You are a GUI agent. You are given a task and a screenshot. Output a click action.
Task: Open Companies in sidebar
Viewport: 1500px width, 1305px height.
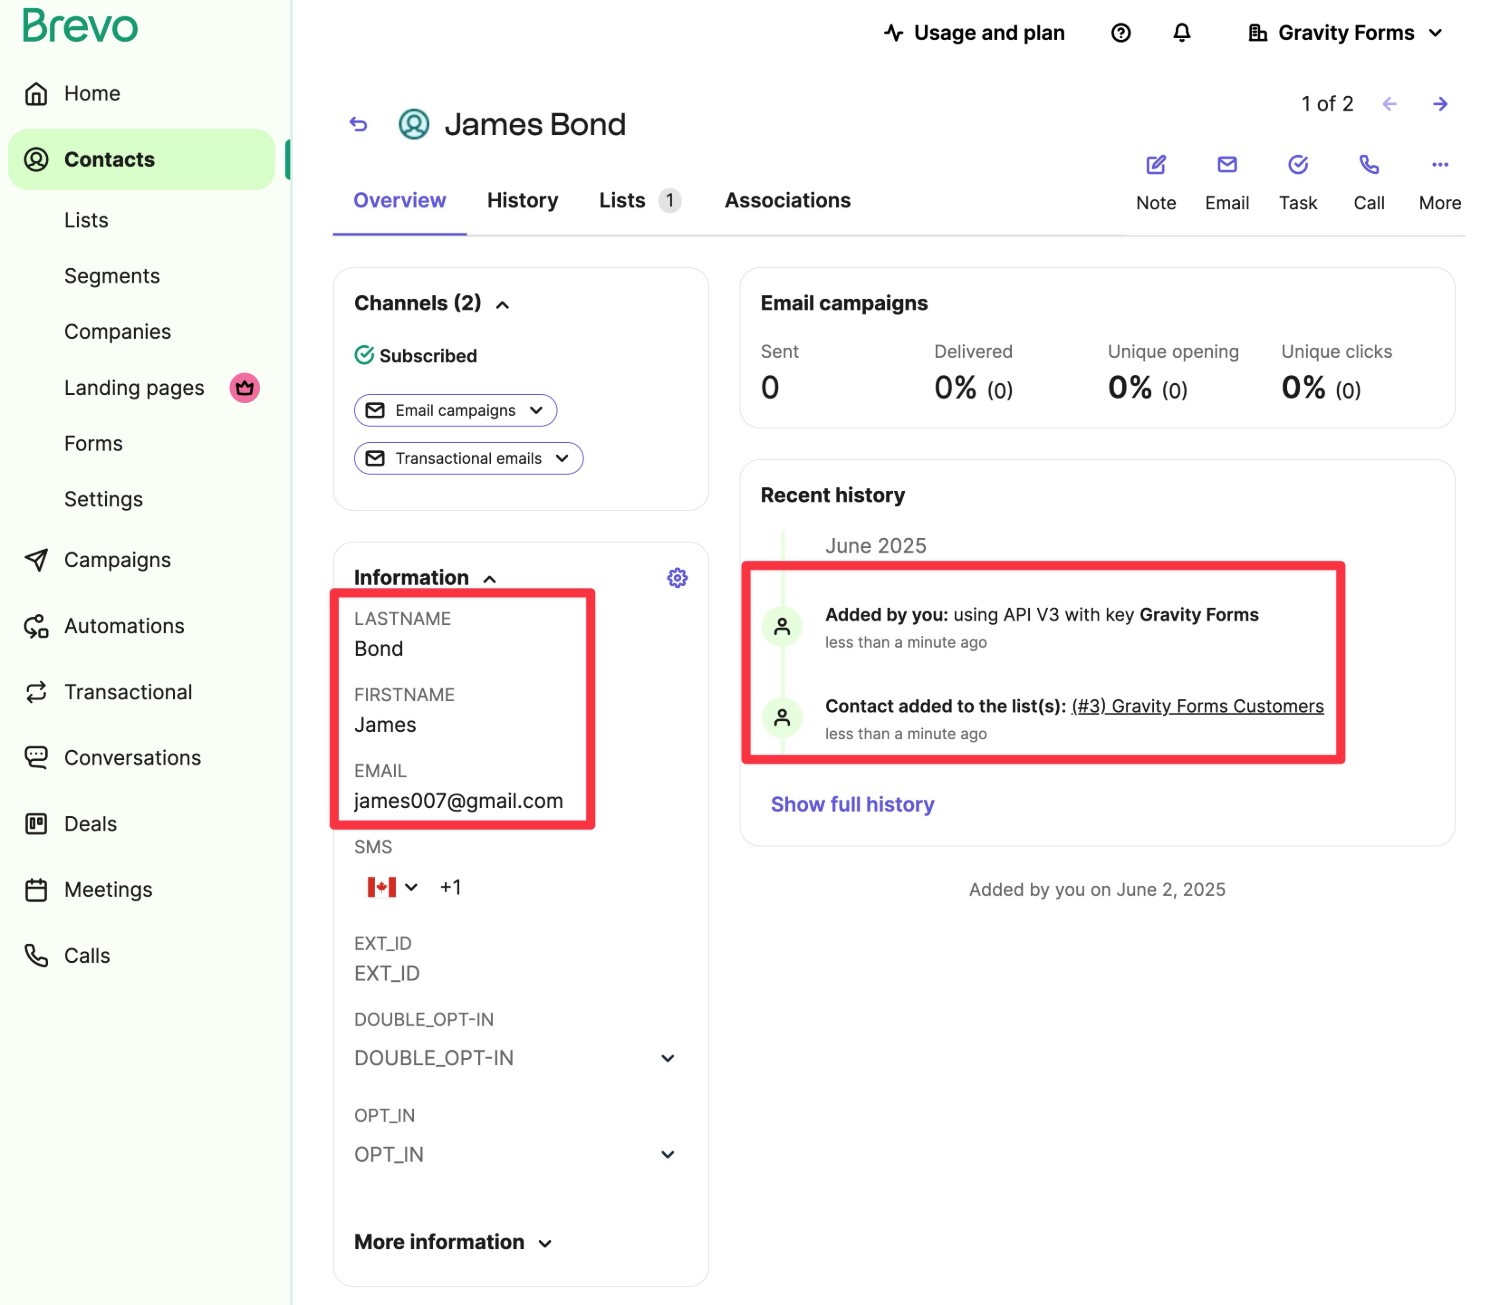117,332
